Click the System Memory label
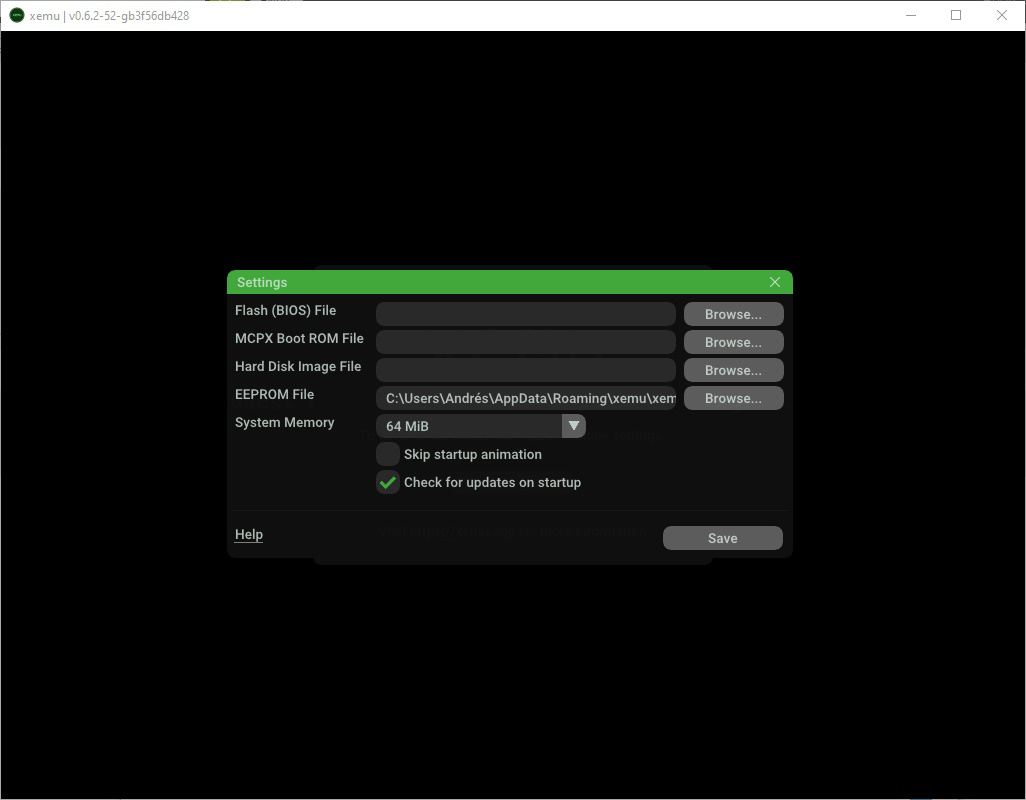Screen dimensions: 1026x800 [x=285, y=423]
